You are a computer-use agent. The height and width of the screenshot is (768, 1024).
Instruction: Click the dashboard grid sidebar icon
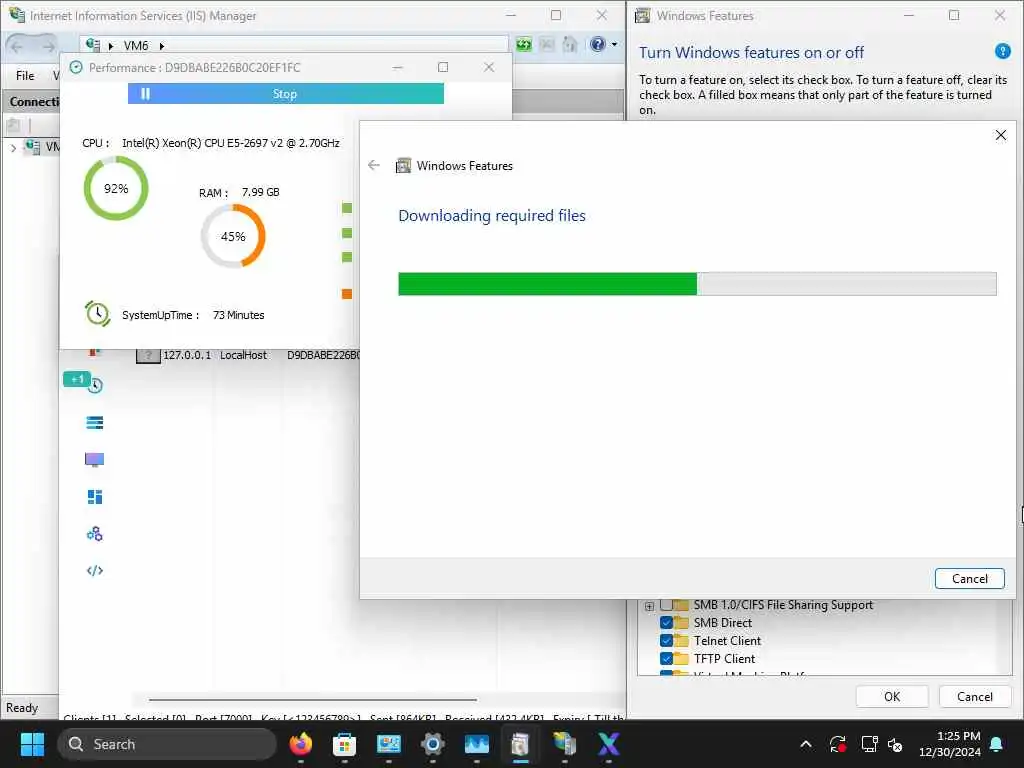[x=95, y=497]
